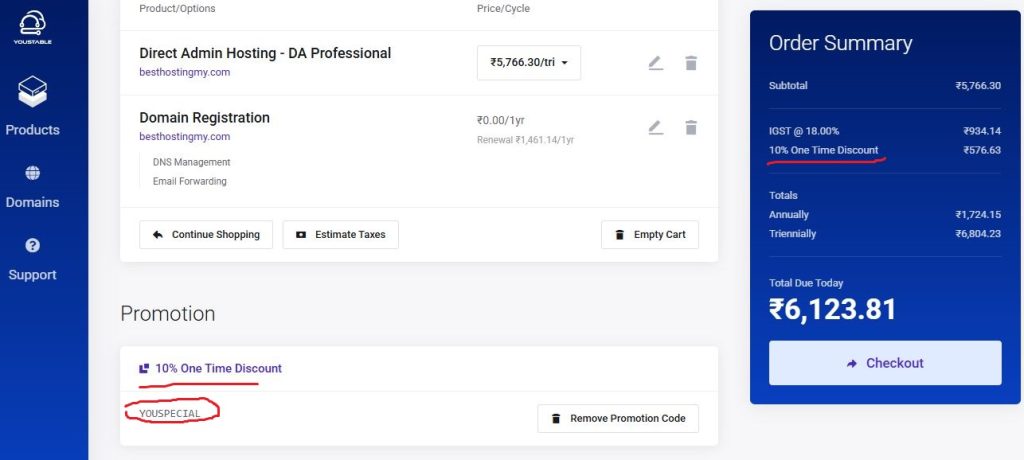Go to Domains in sidebar menu

coord(33,202)
